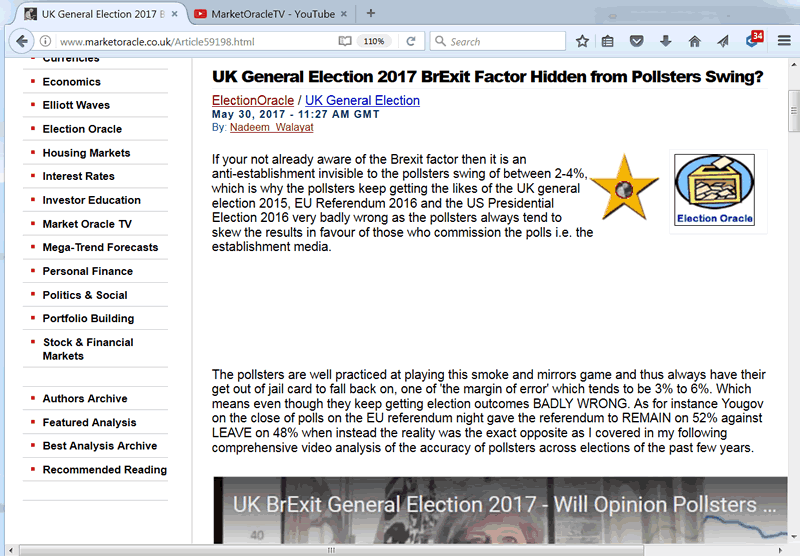Open author Nadeem_Walayat link
Image resolution: width=800 pixels, height=556 pixels.
271,128
